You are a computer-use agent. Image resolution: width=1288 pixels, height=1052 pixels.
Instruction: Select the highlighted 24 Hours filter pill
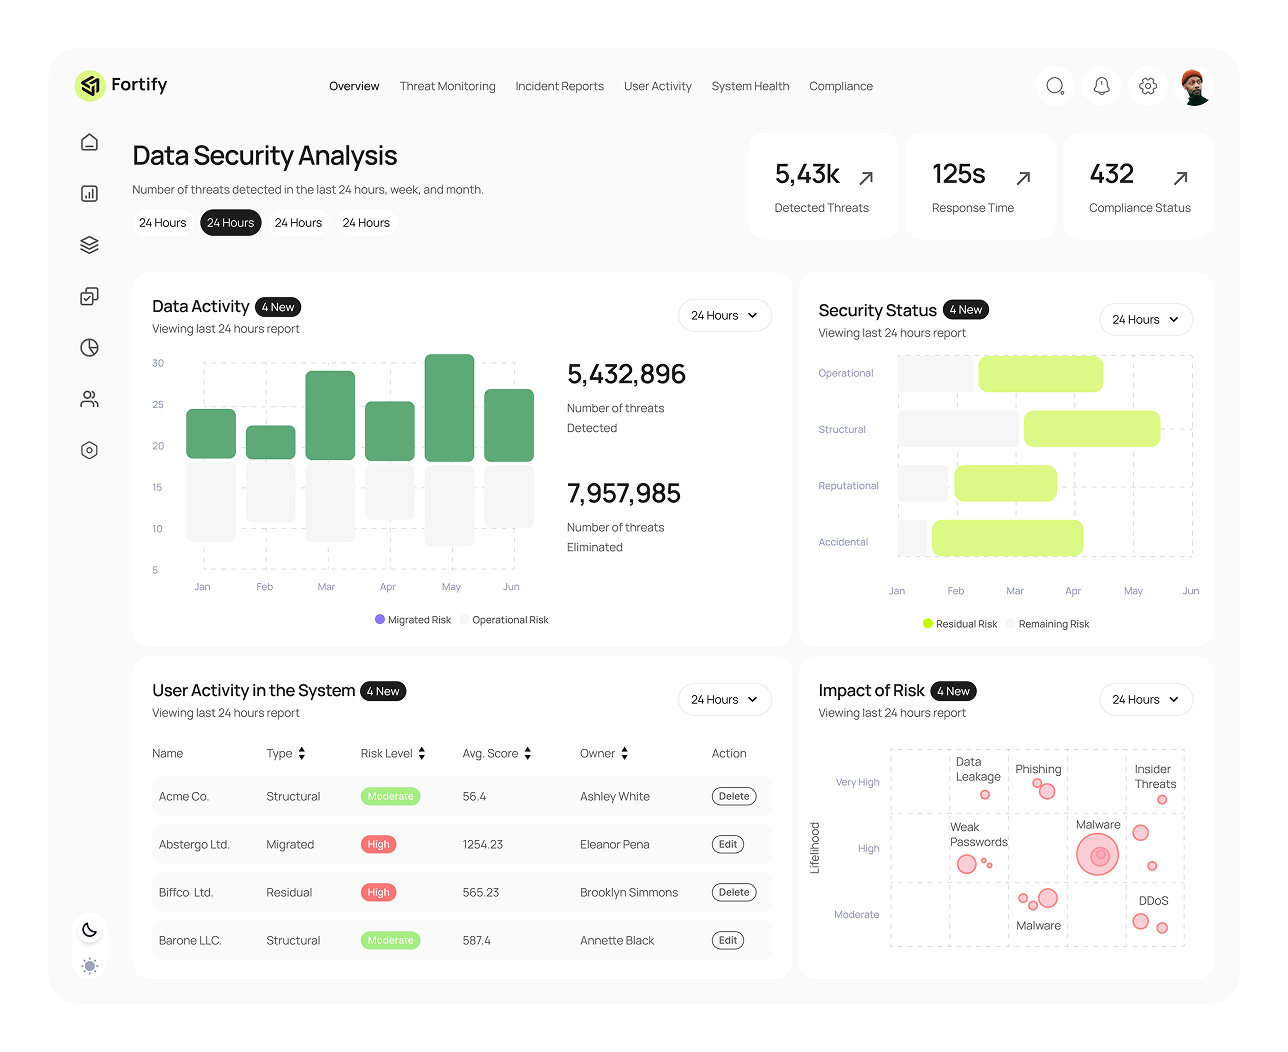(230, 223)
